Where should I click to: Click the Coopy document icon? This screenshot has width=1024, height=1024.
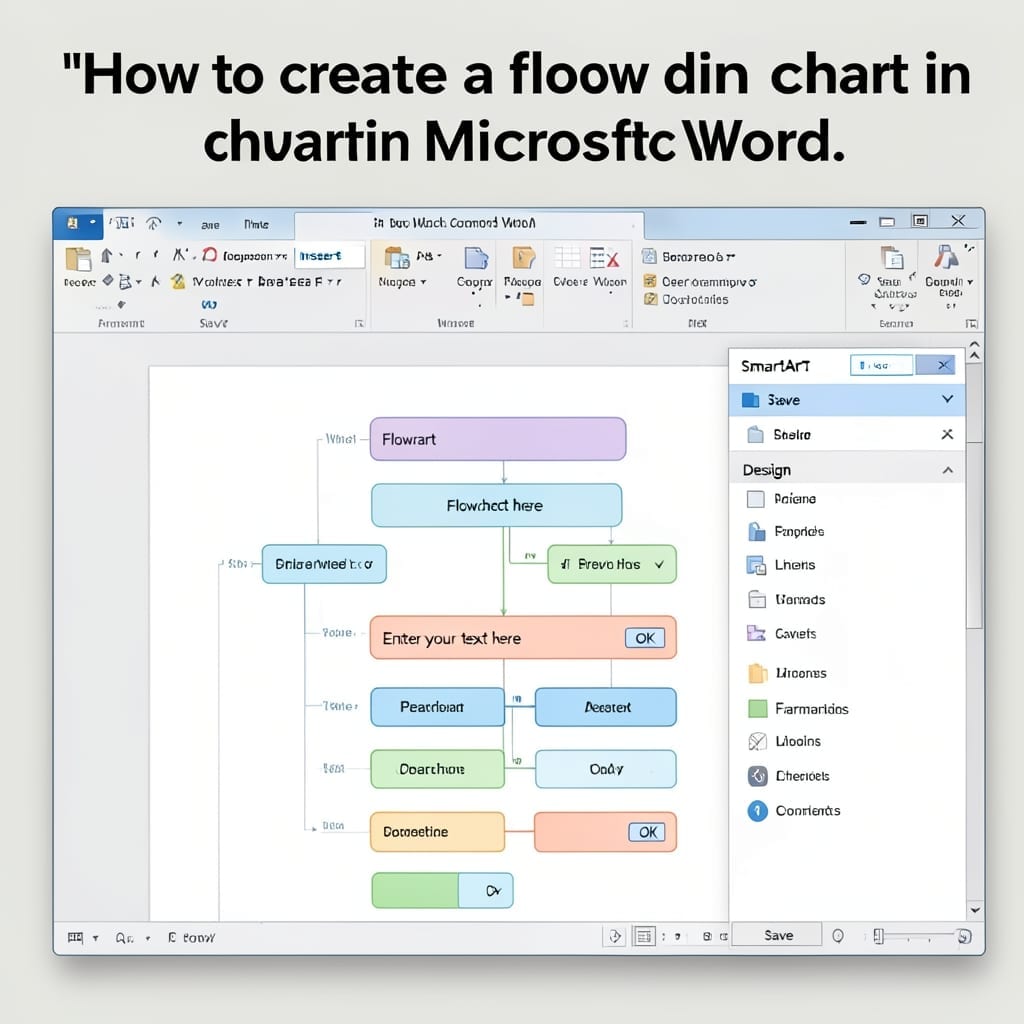point(476,258)
